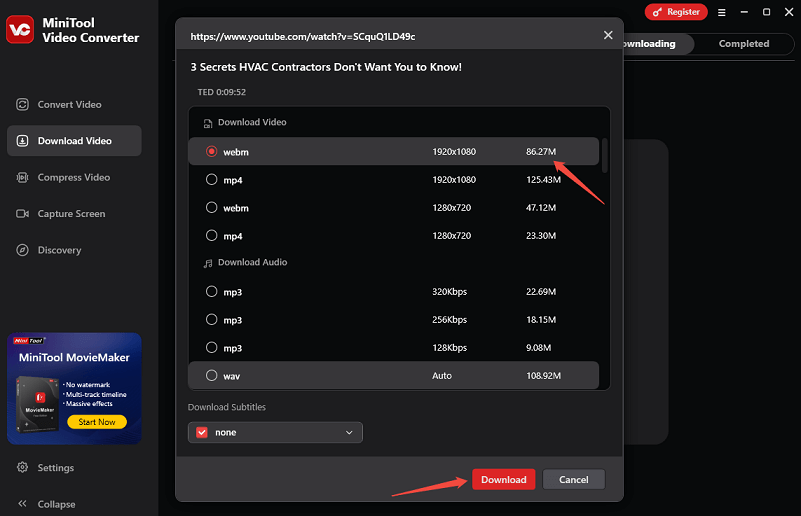Click the 18.15M file size value
This screenshot has width=801, height=516.
pos(540,320)
